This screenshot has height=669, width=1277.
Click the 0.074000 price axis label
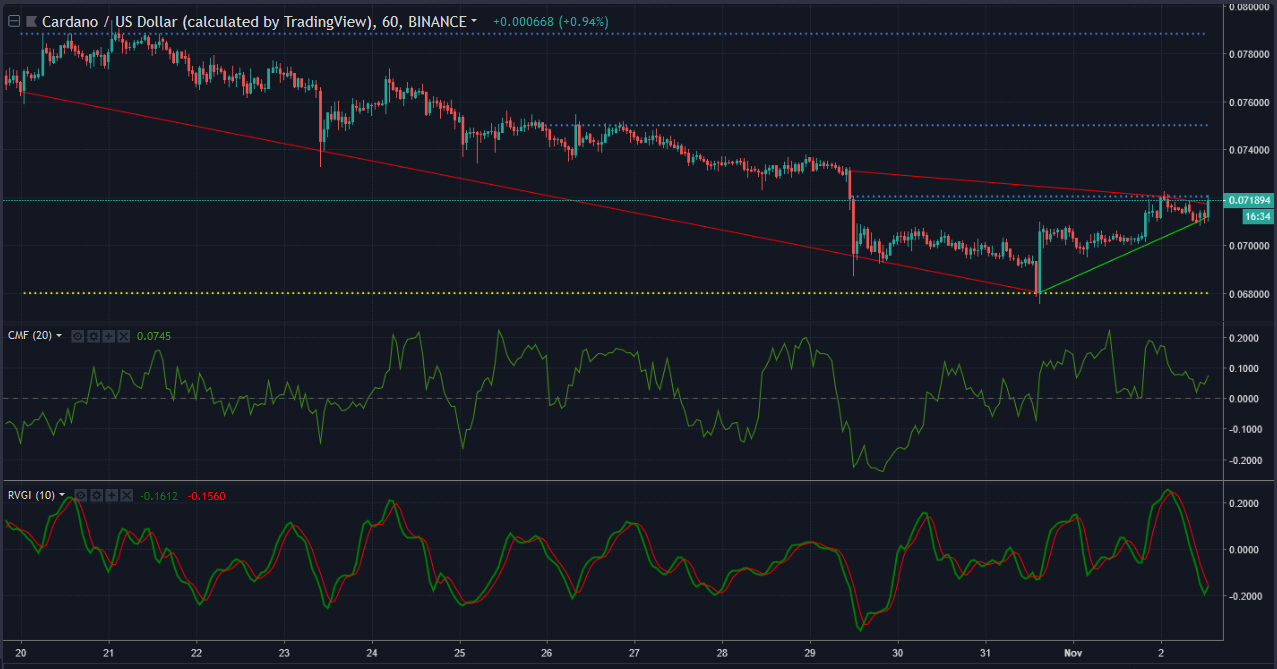pos(1250,150)
